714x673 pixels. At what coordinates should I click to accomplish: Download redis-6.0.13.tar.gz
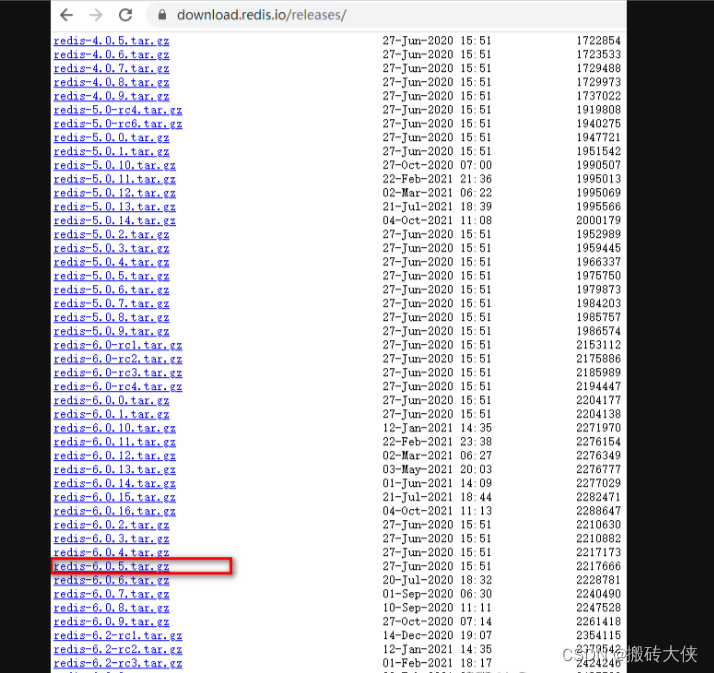click(115, 469)
